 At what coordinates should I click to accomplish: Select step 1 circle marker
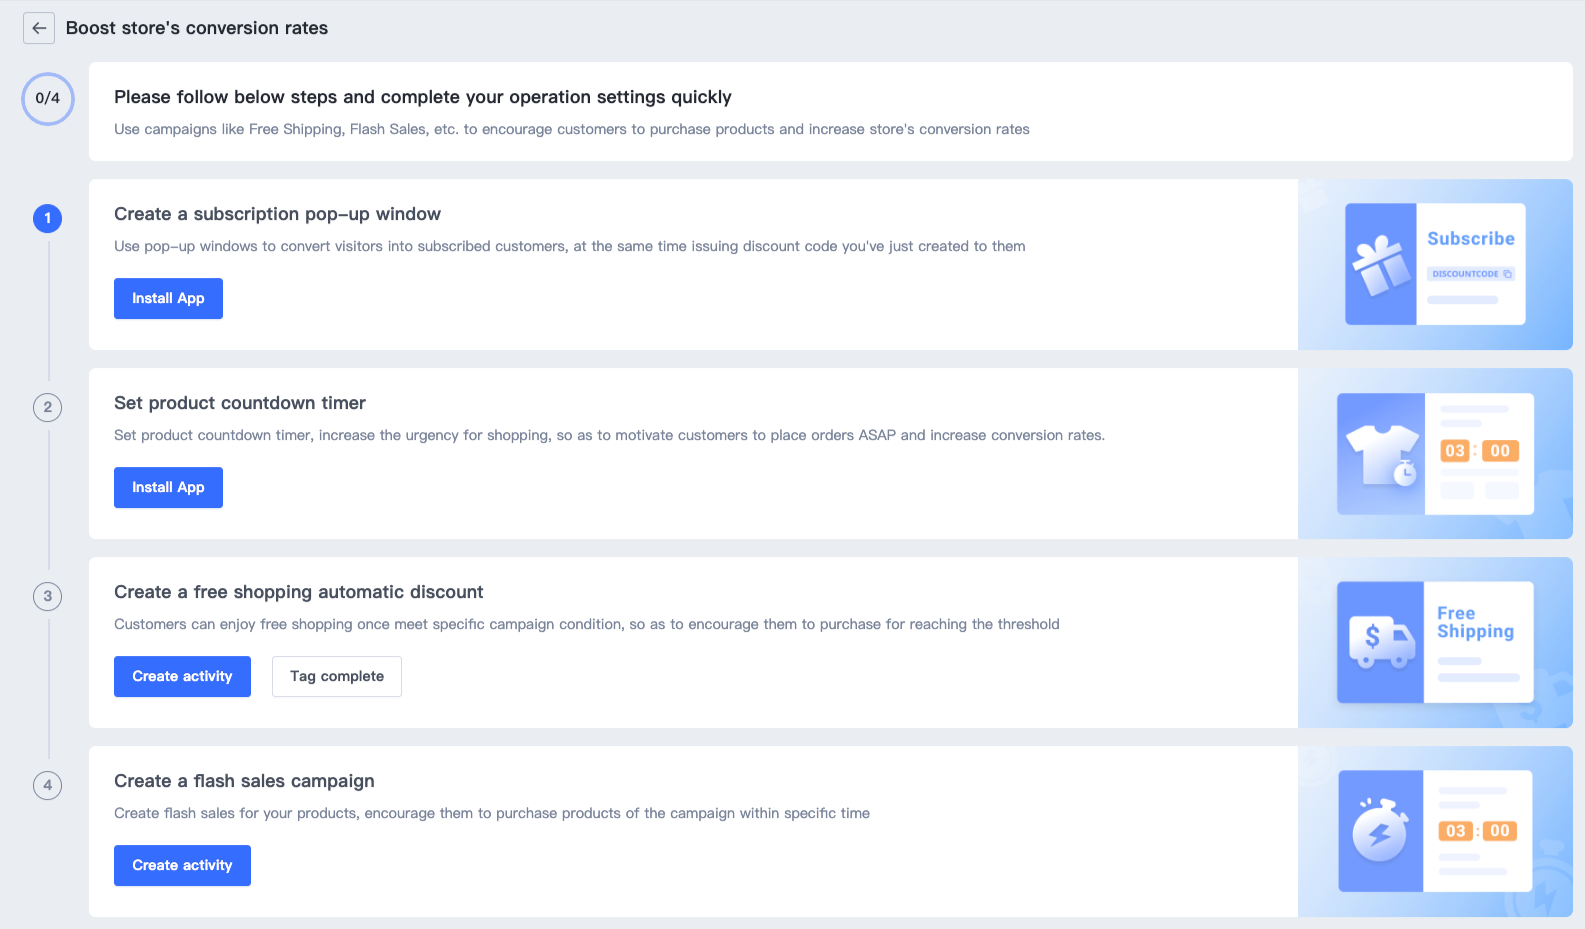[x=48, y=218]
